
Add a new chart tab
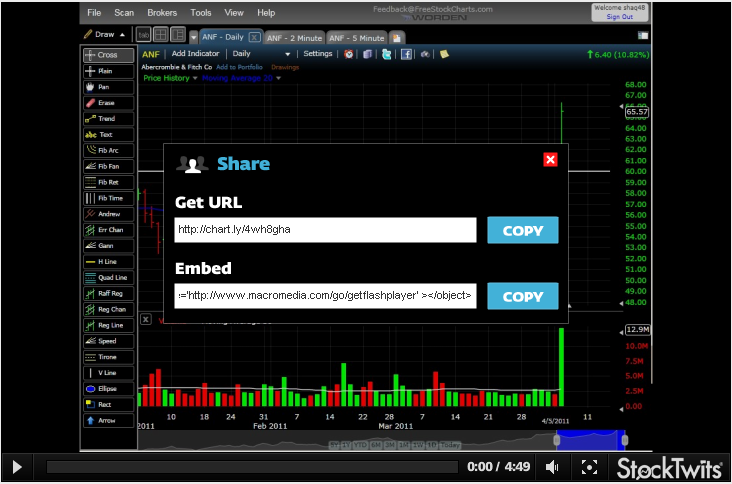pos(397,38)
